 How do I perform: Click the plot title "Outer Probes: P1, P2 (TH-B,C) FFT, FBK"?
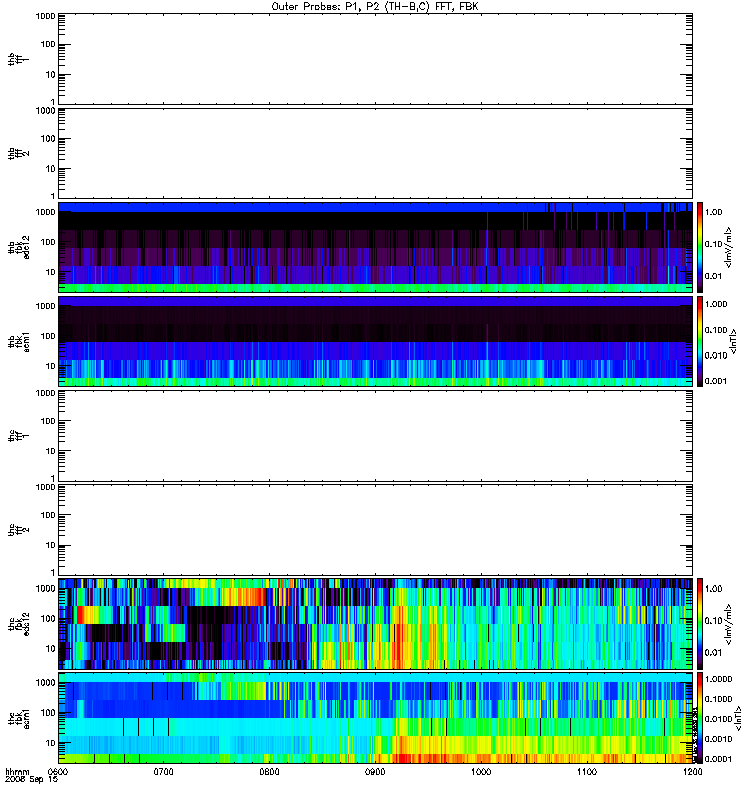[x=375, y=7]
